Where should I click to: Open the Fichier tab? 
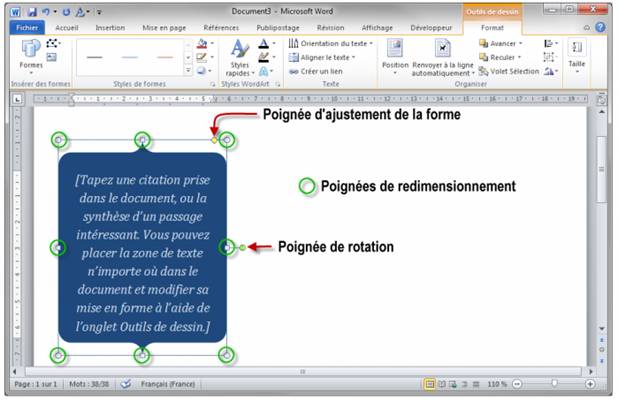(x=27, y=28)
